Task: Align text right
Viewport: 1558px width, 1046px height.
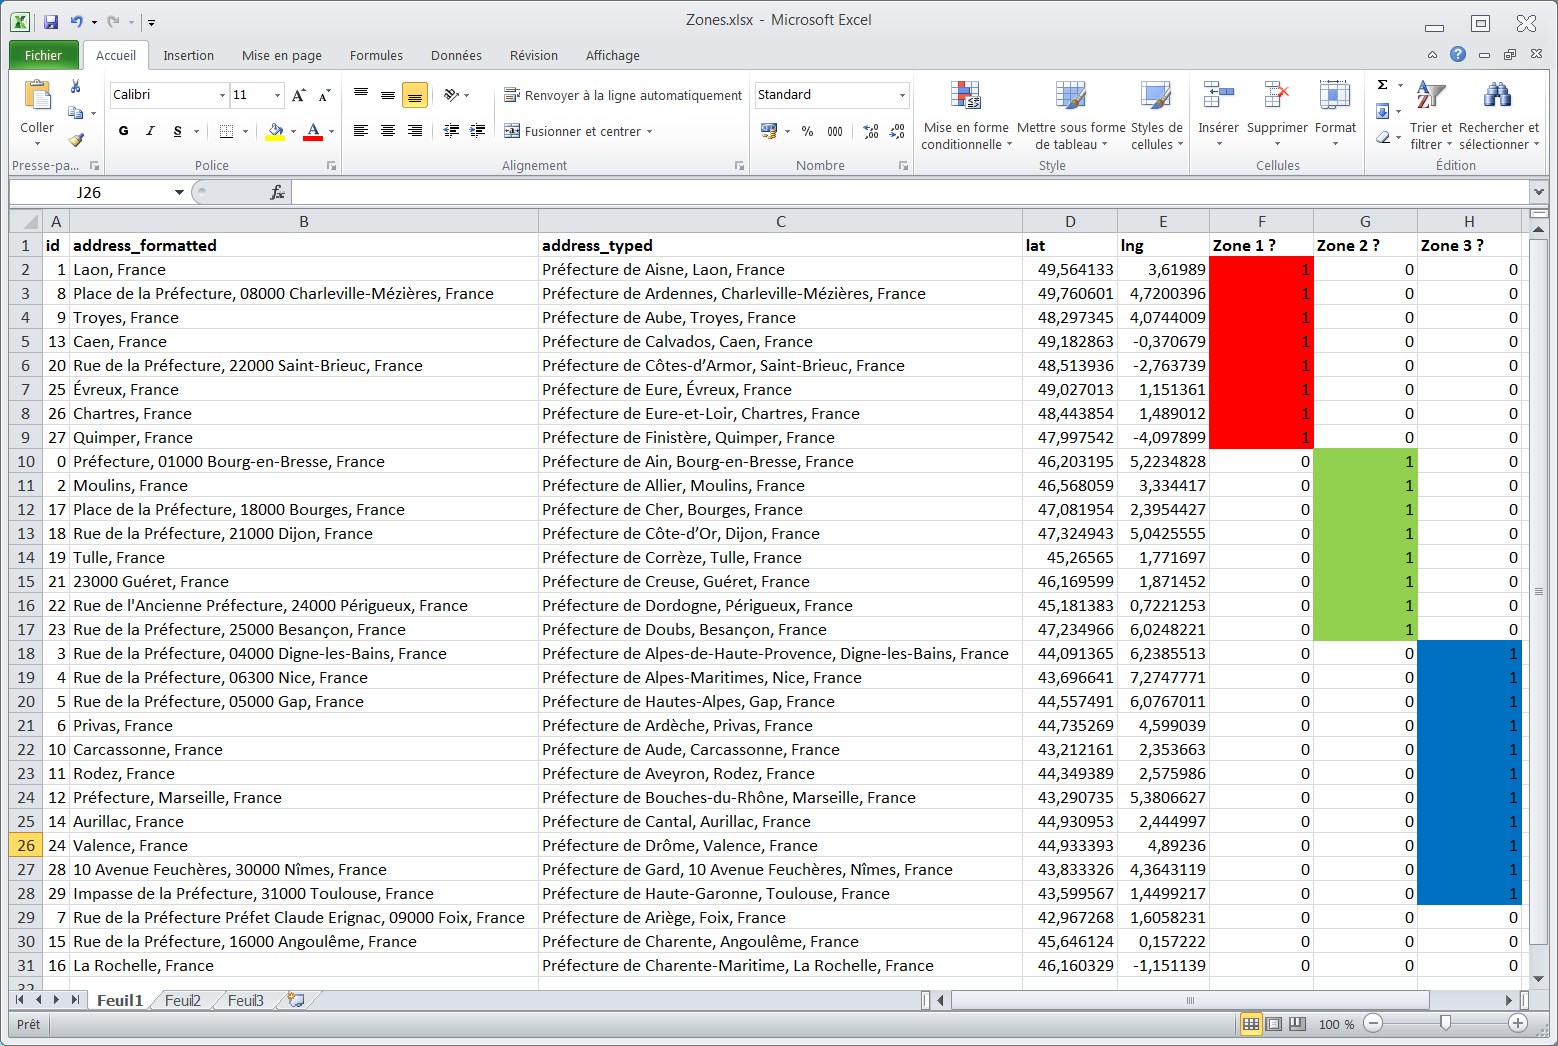Action: point(415,131)
